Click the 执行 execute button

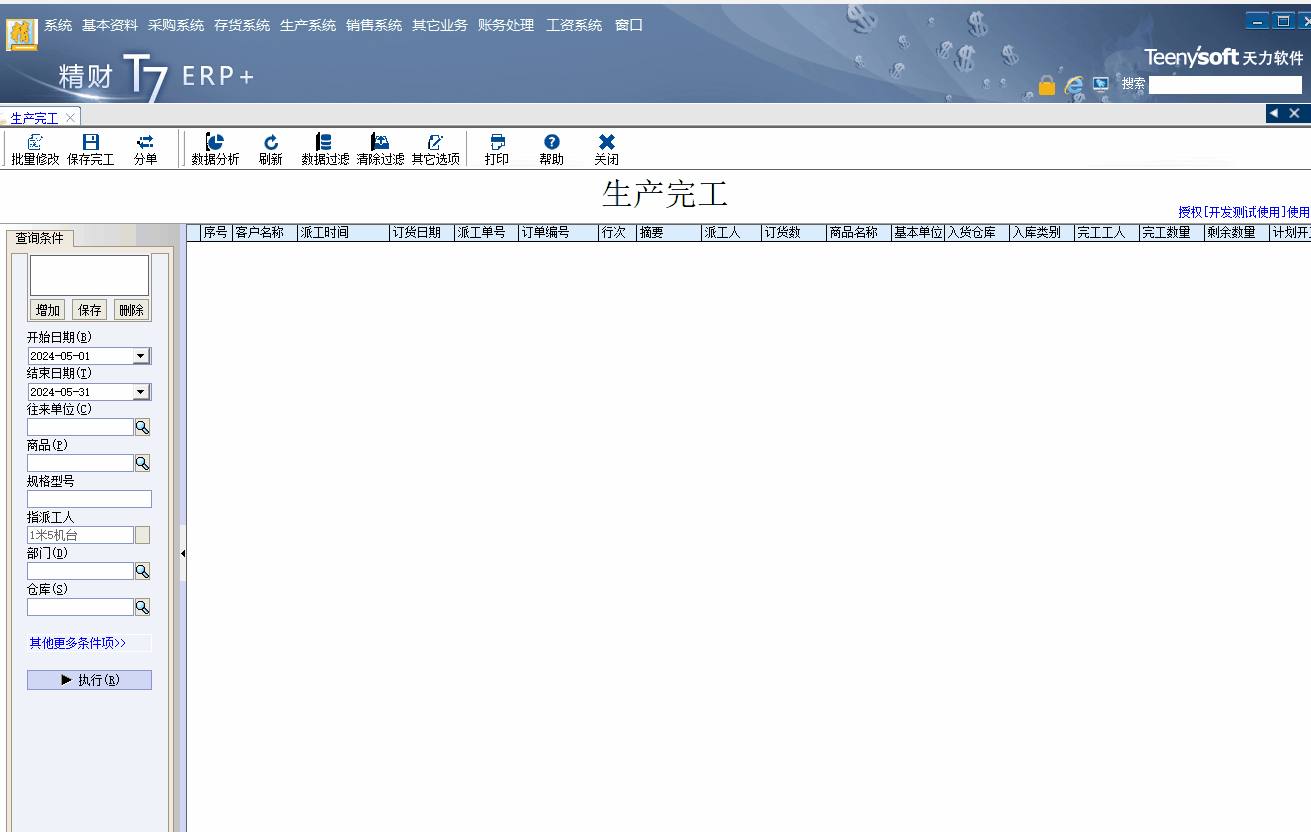click(89, 680)
